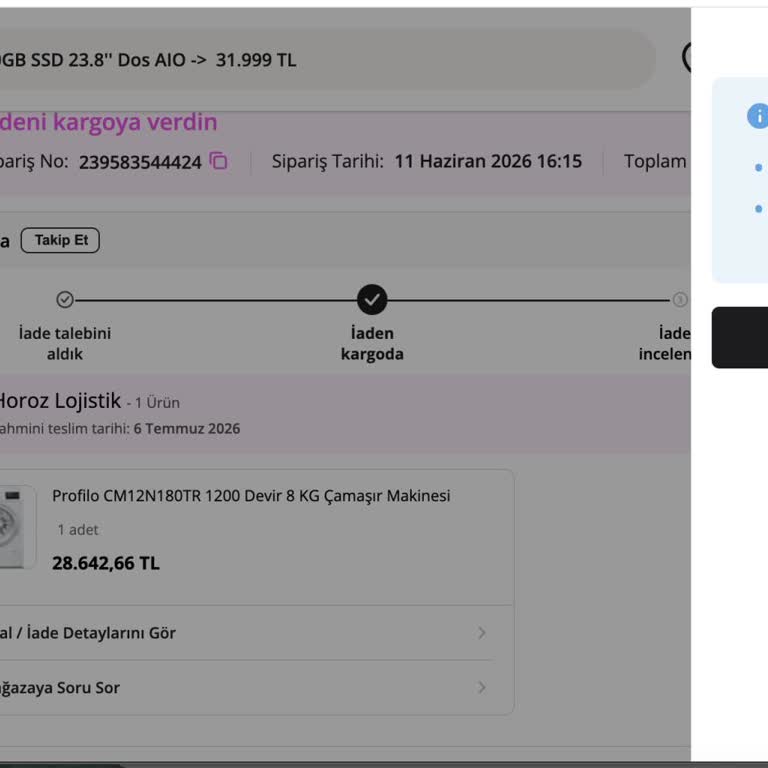Image resolution: width=768 pixels, height=768 pixels.
Task: Open Profilo CM12N180TR product title
Action: pos(251,496)
